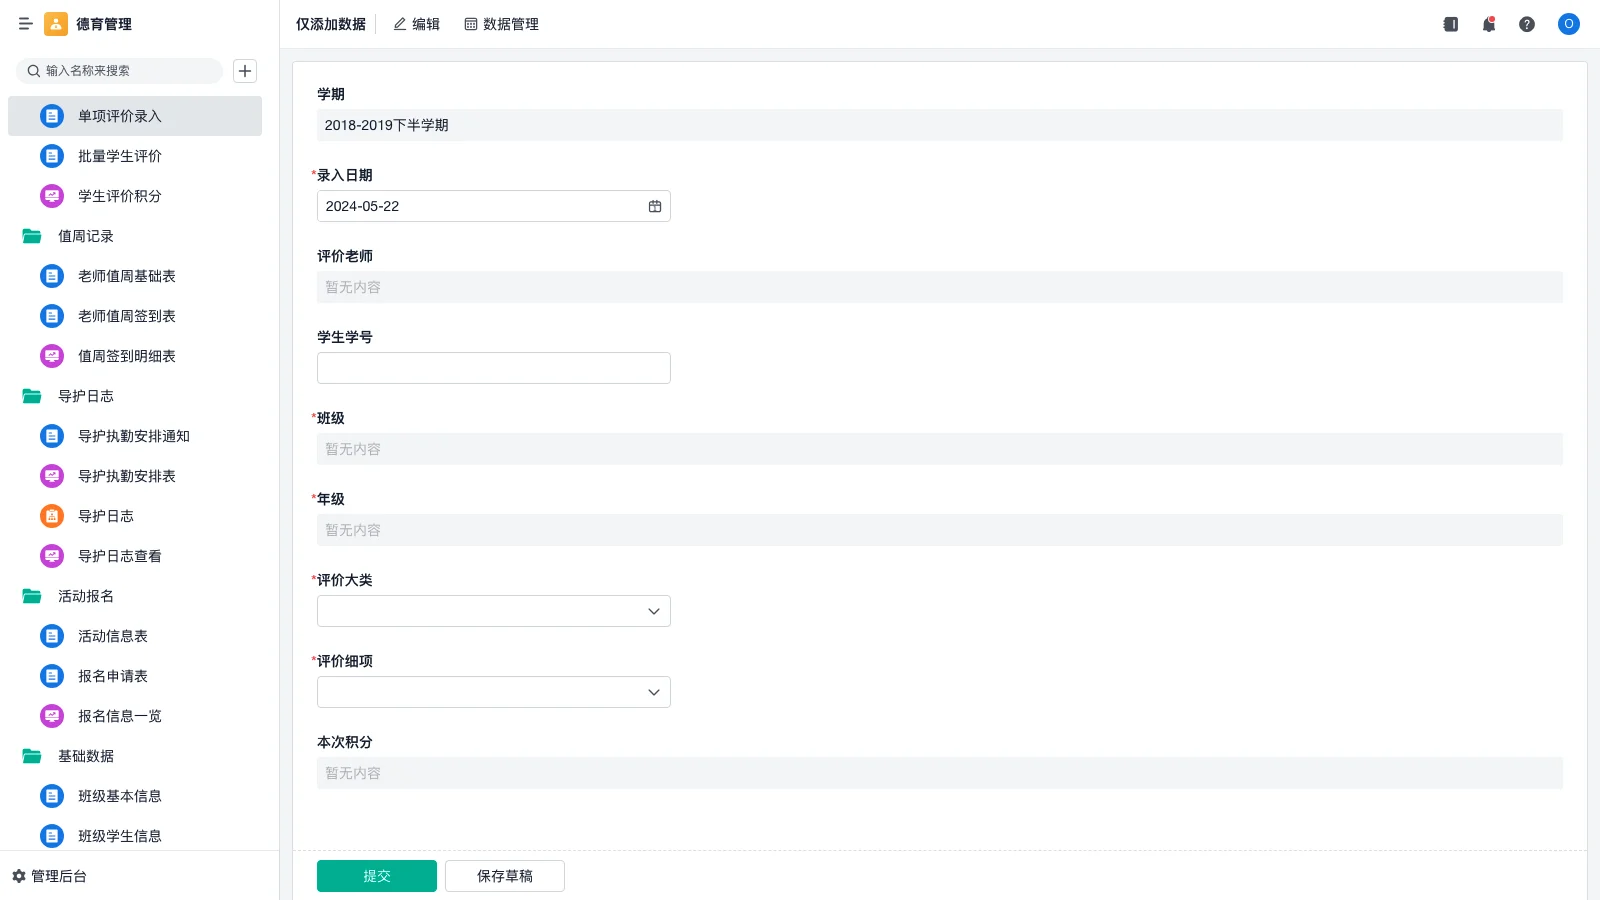Open 批量学生评价 in sidebar
Screen dimensions: 1600x900
(x=120, y=156)
